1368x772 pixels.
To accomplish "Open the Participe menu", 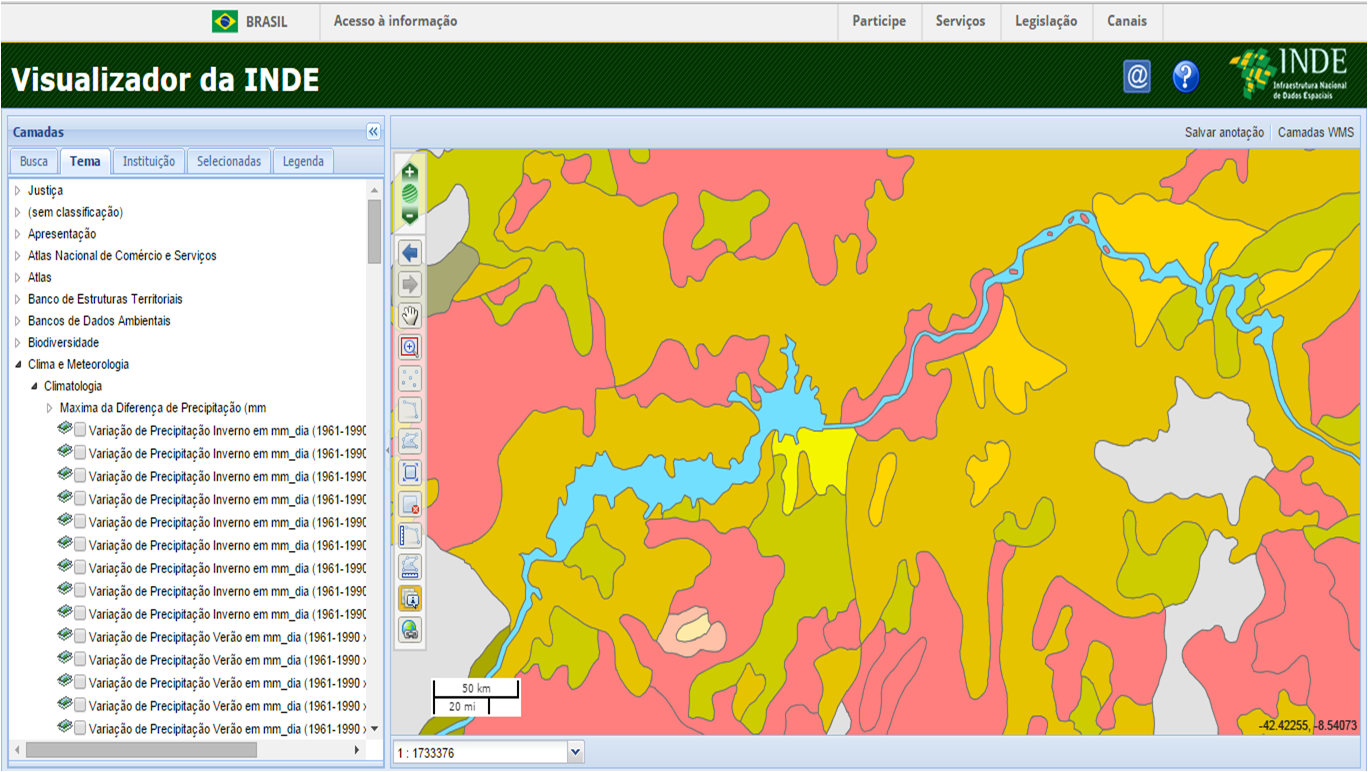I will click(x=879, y=21).
